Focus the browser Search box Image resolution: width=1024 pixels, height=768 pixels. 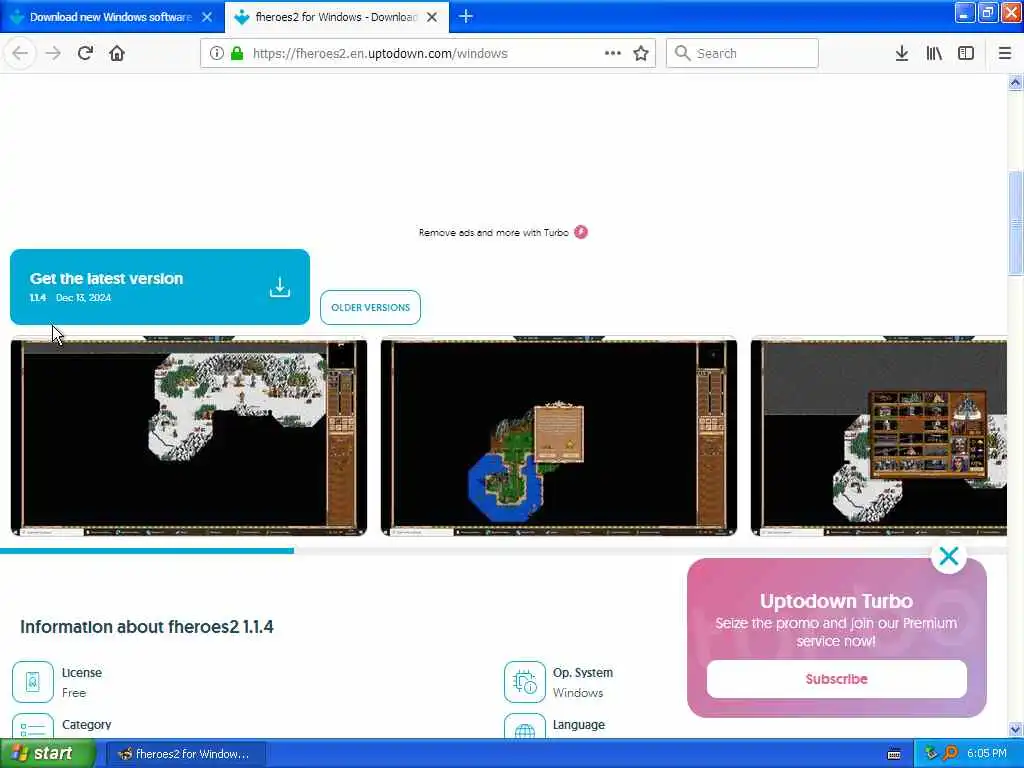coord(742,53)
